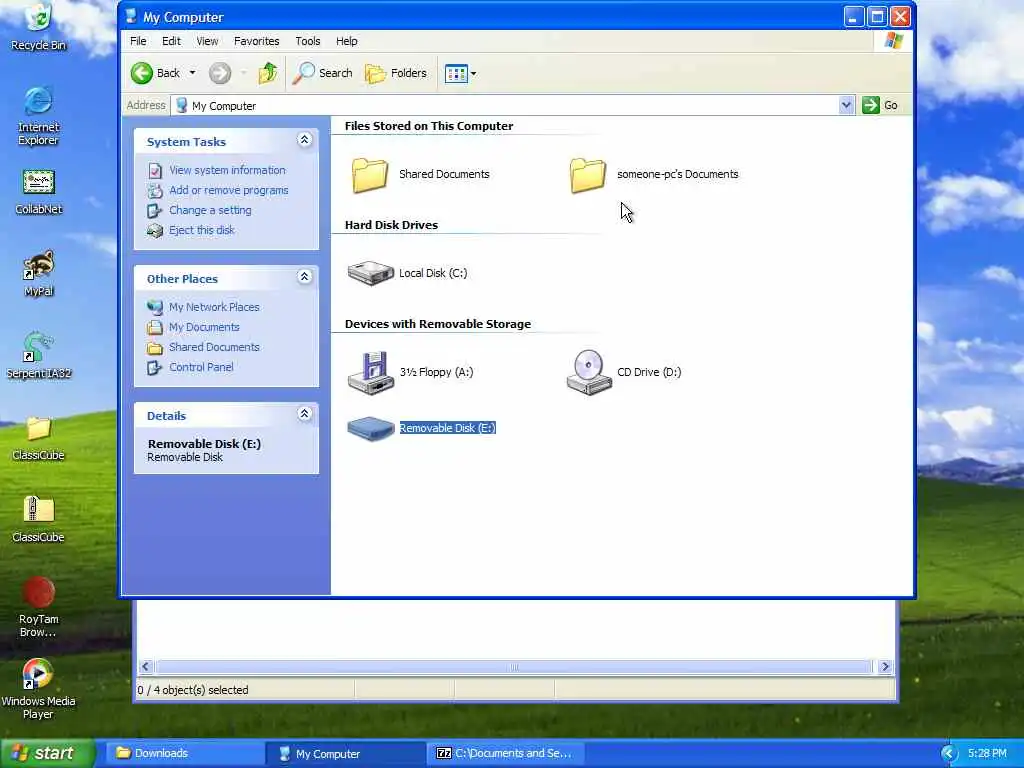Select the Removable Disk (E:) icon
This screenshot has height=768, width=1024.
click(370, 428)
